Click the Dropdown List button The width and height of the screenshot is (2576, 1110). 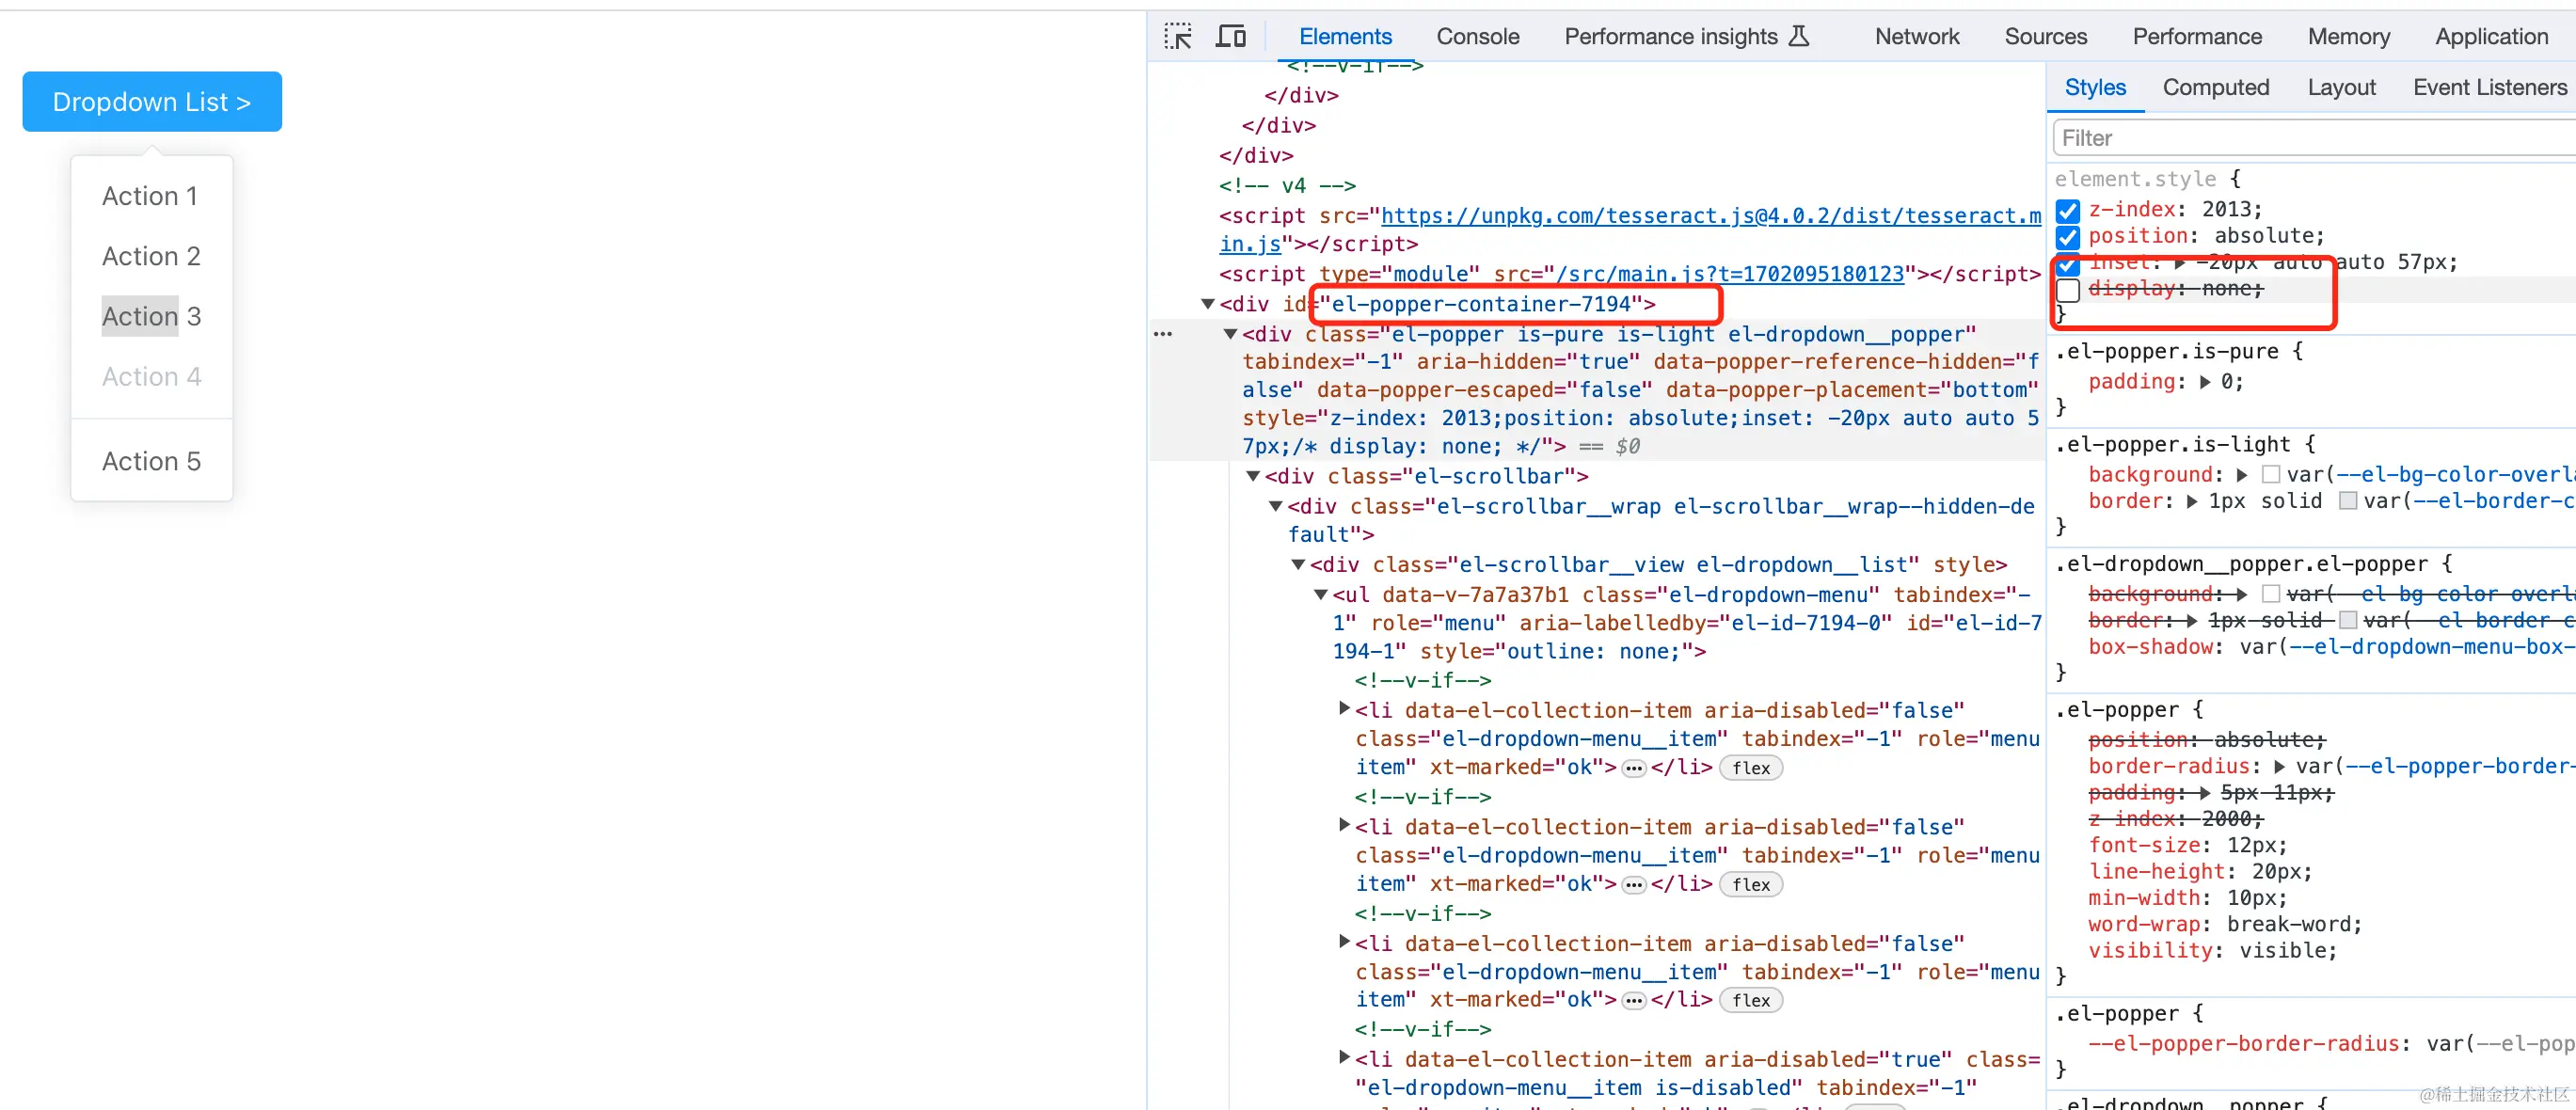(152, 102)
